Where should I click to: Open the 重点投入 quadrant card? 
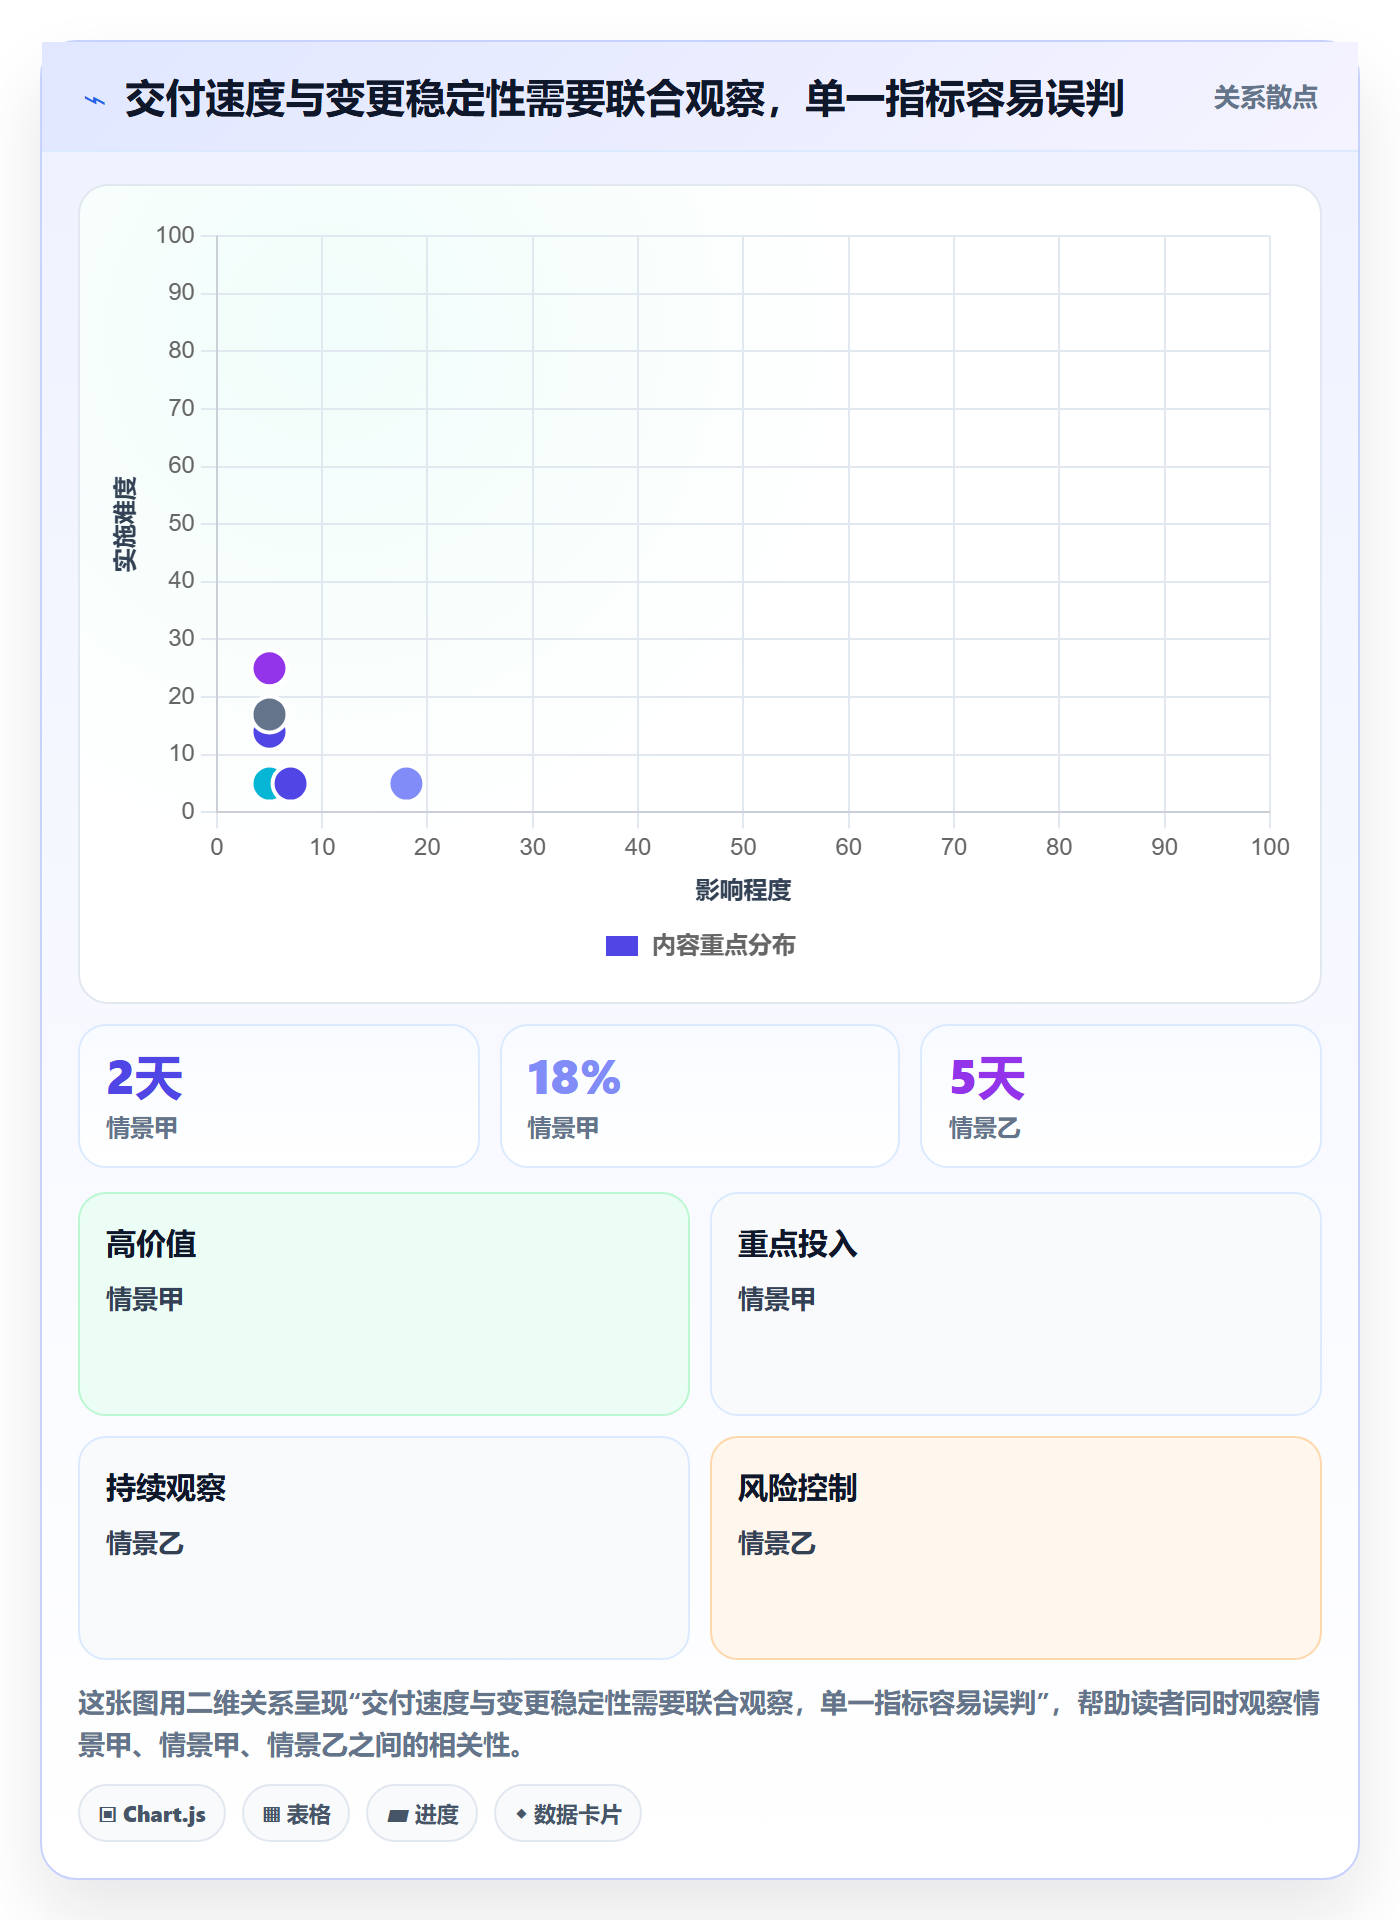point(1016,1304)
